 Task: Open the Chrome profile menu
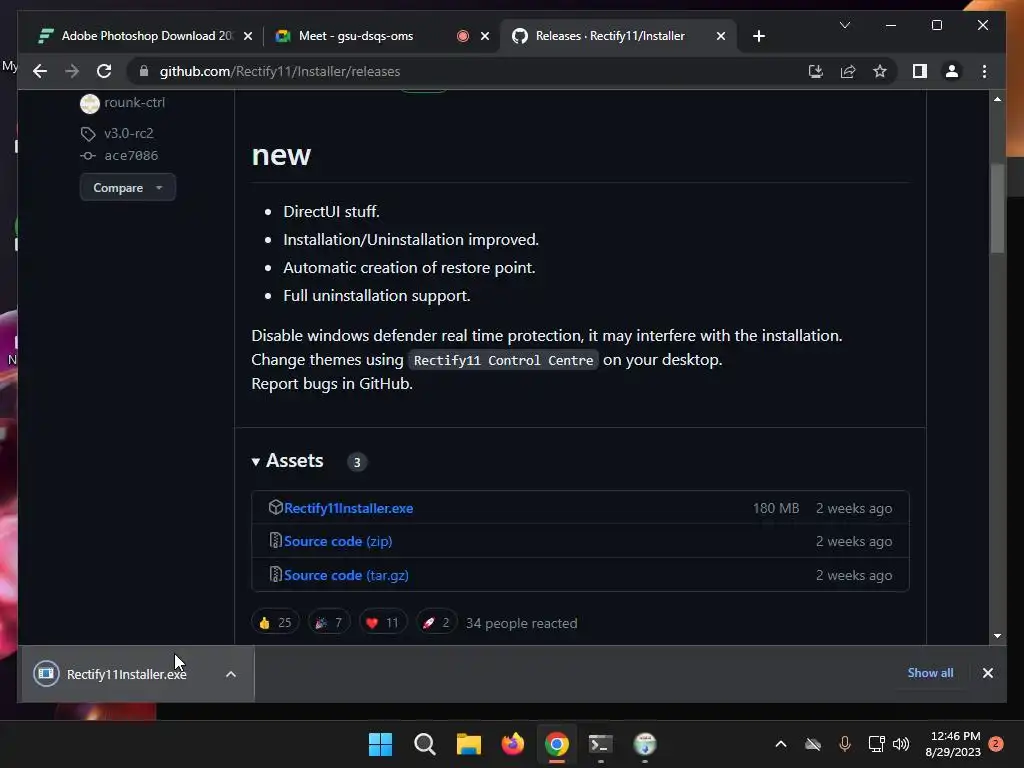pyautogui.click(x=952, y=71)
